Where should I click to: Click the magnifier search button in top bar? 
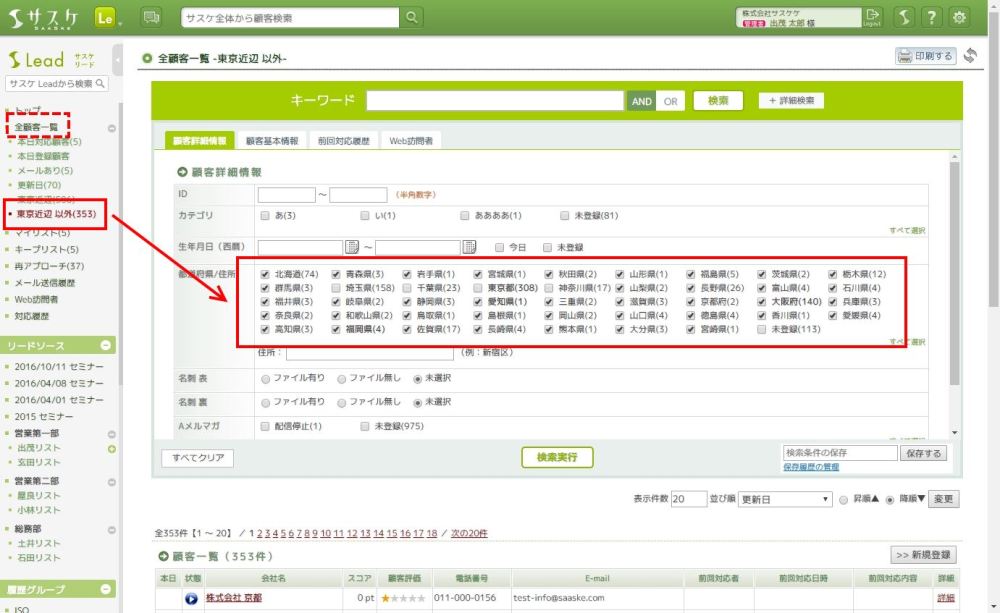point(411,18)
